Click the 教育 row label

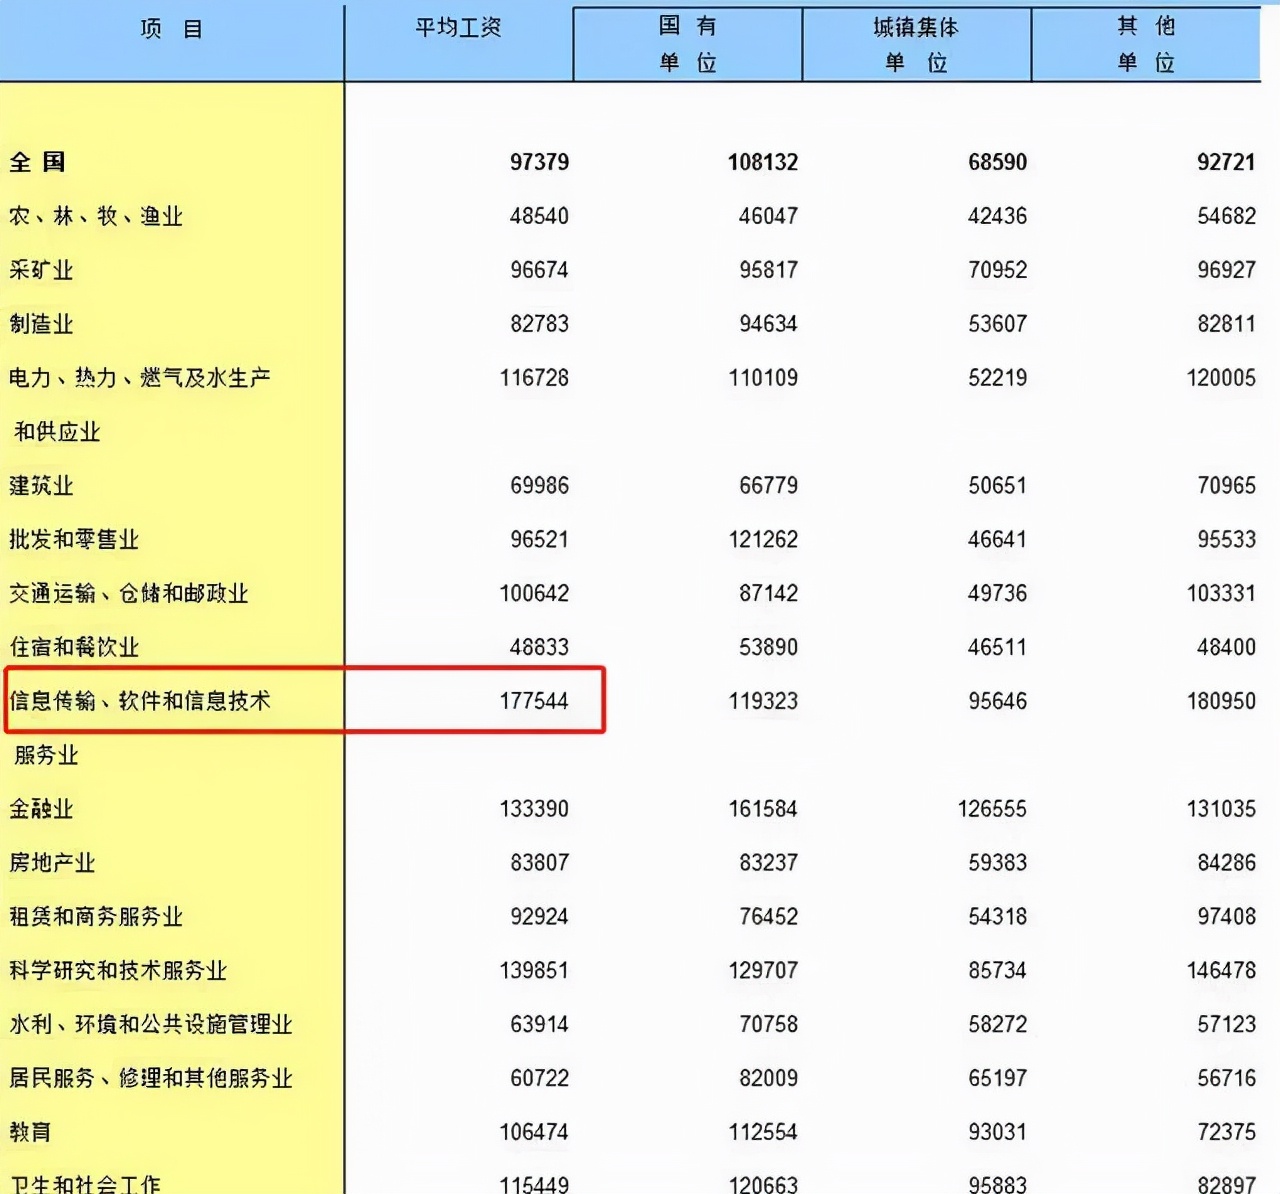click(30, 1132)
